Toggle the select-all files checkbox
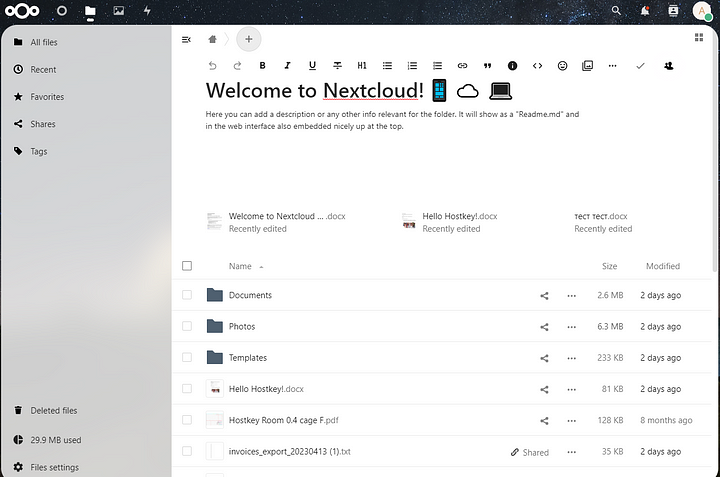 pyautogui.click(x=187, y=266)
